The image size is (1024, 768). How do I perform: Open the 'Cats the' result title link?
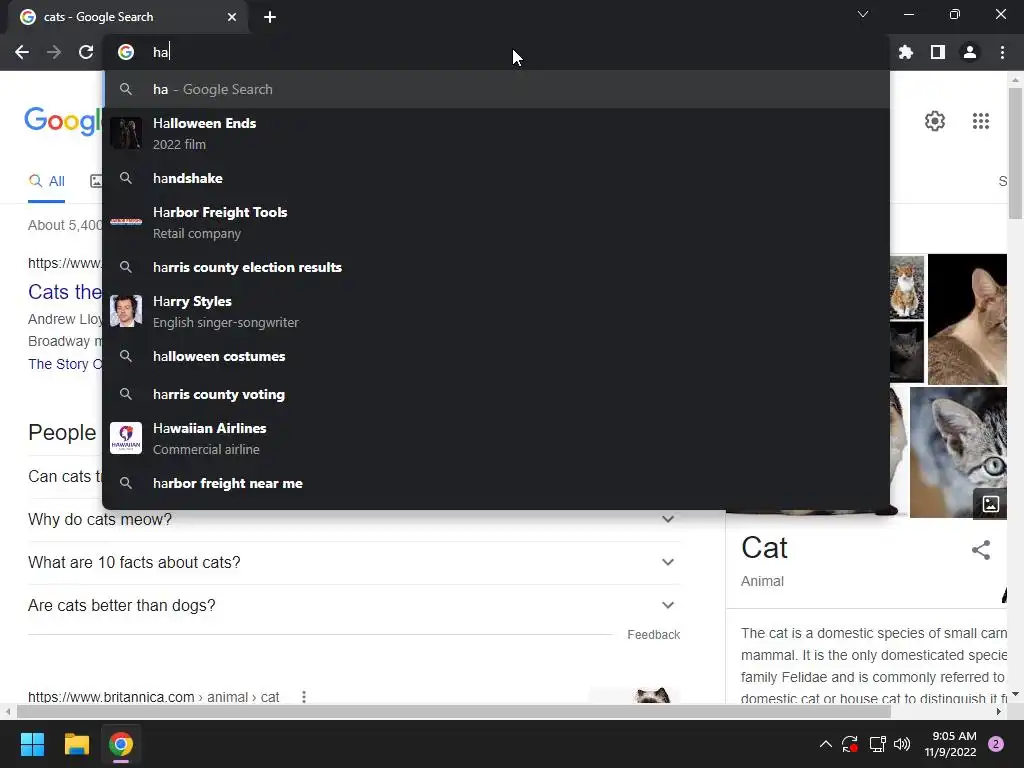(x=65, y=292)
